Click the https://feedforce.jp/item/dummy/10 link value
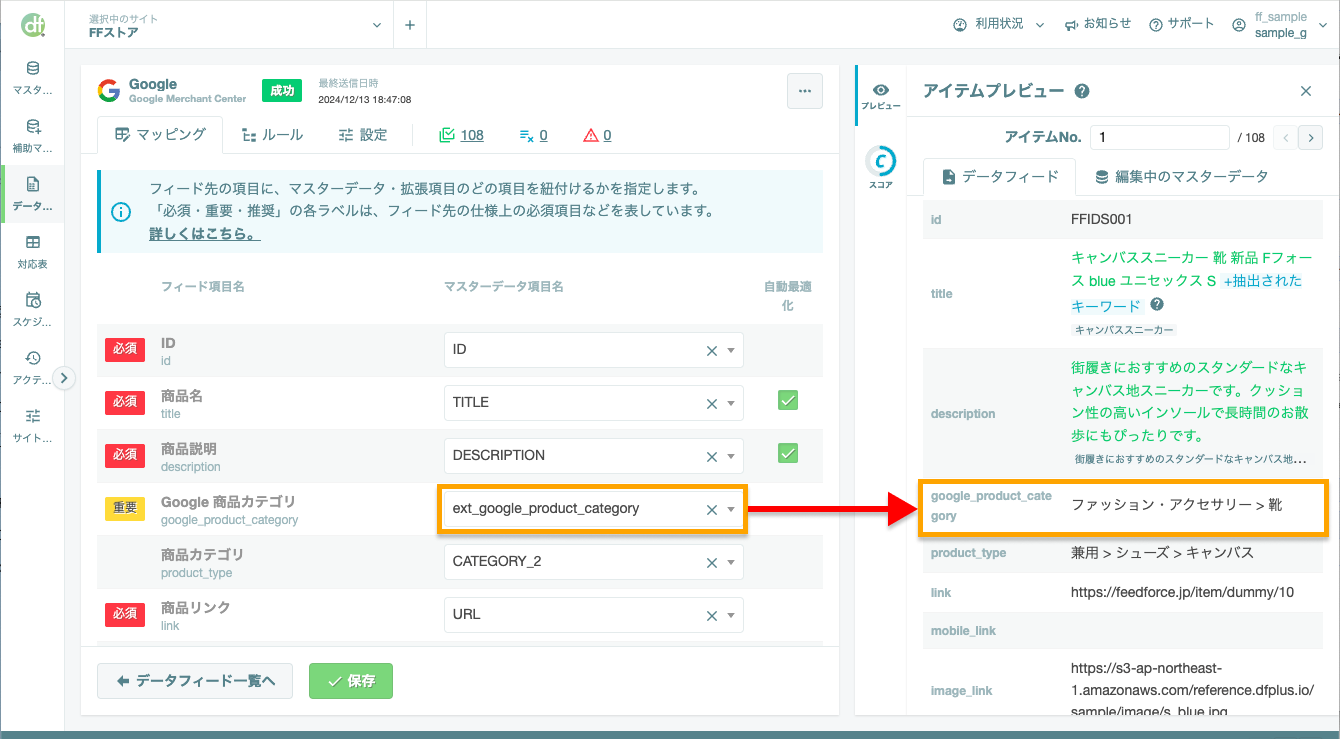The image size is (1340, 739). pyautogui.click(x=1182, y=592)
